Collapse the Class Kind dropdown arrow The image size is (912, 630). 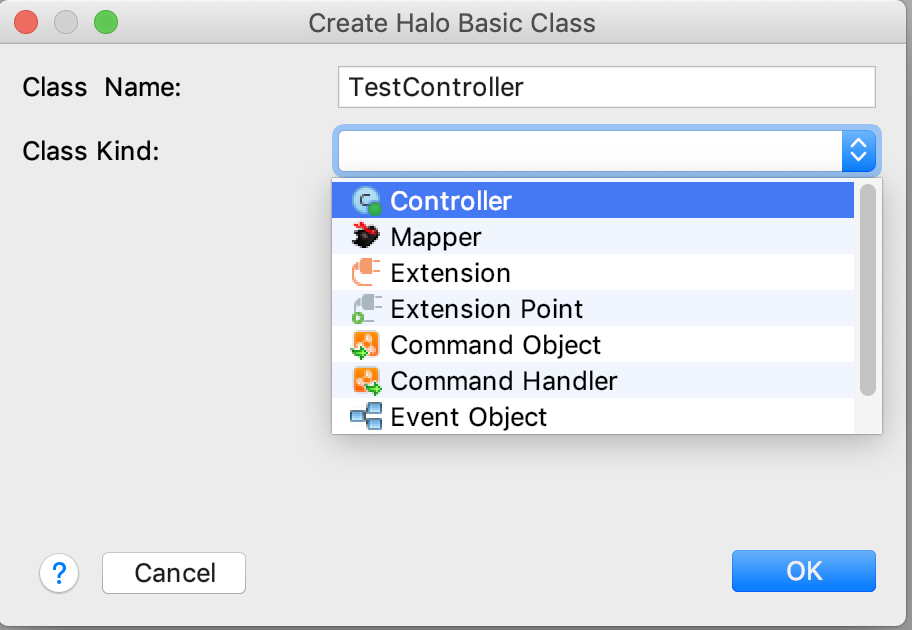pyautogui.click(x=858, y=151)
